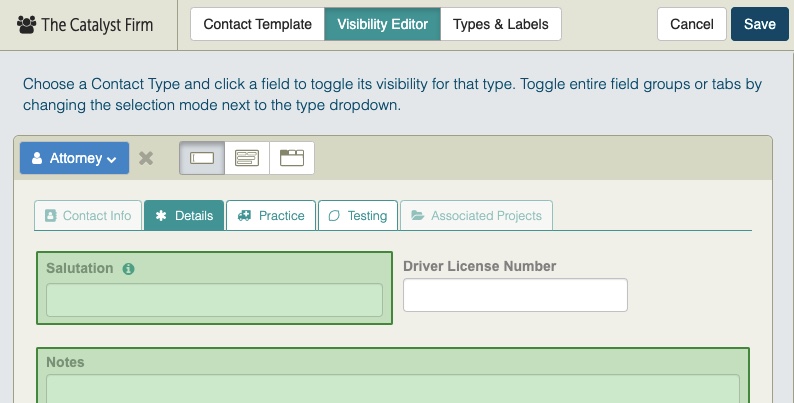Click the Salutation text input
Screen dimensions: 794x403
tap(214, 300)
